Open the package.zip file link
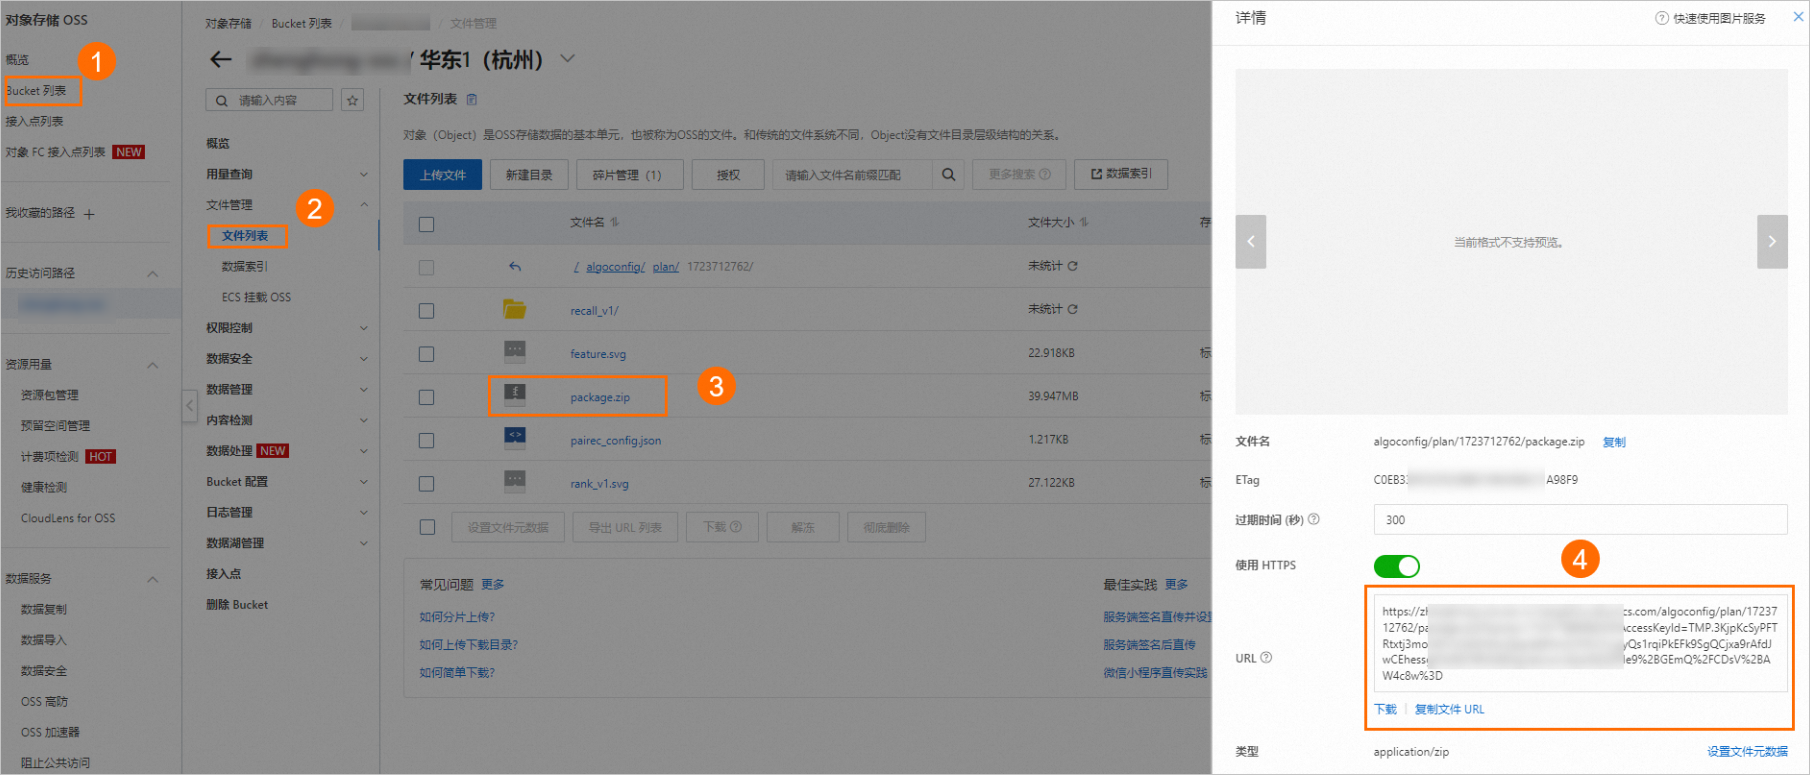Viewport: 1810px width, 775px height. tap(600, 398)
